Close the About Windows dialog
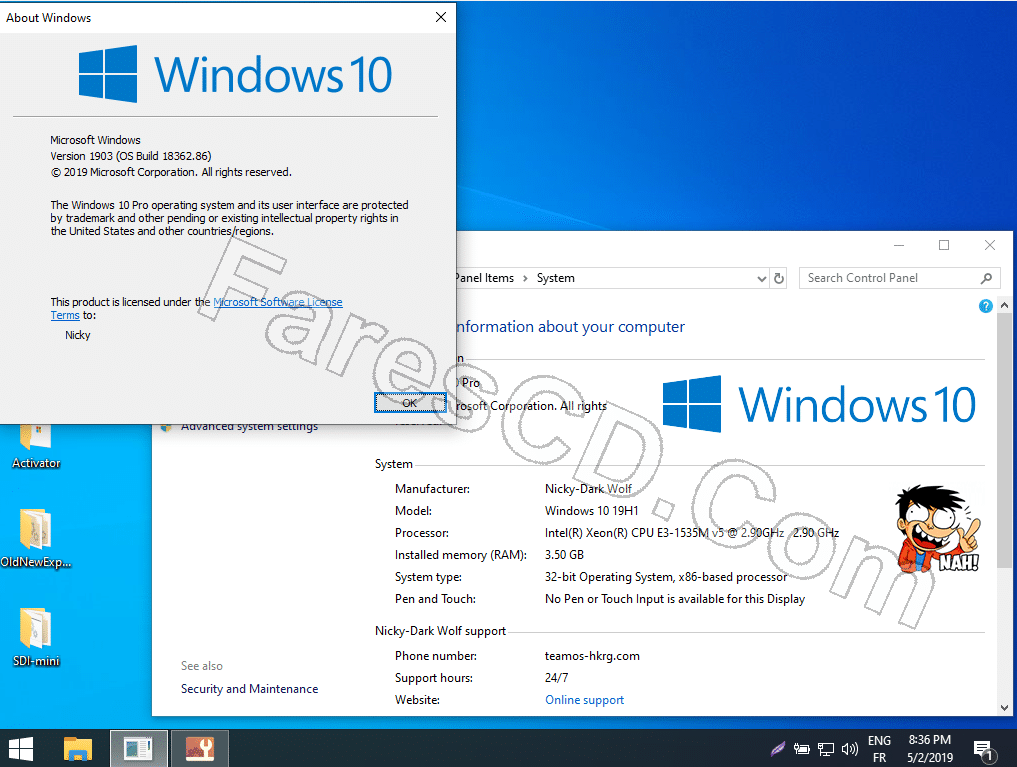Screen dimensions: 1017x767 [x=441, y=18]
